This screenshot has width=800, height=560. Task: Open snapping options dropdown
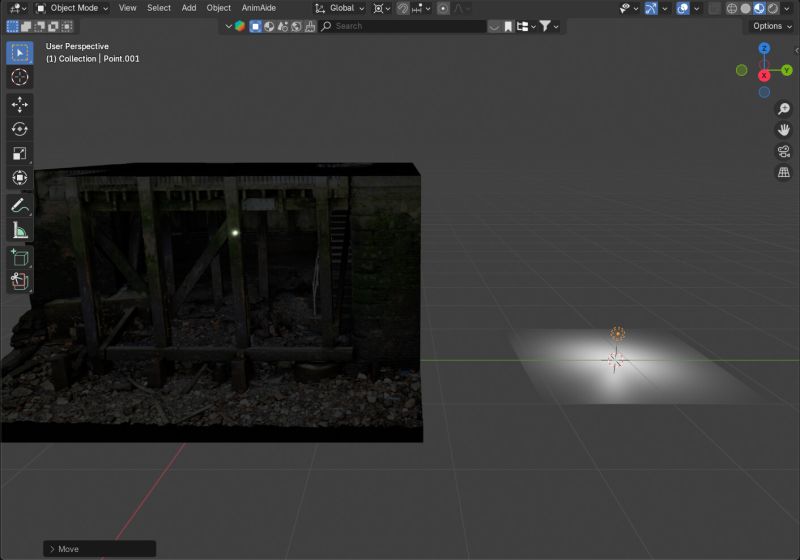(x=421, y=8)
